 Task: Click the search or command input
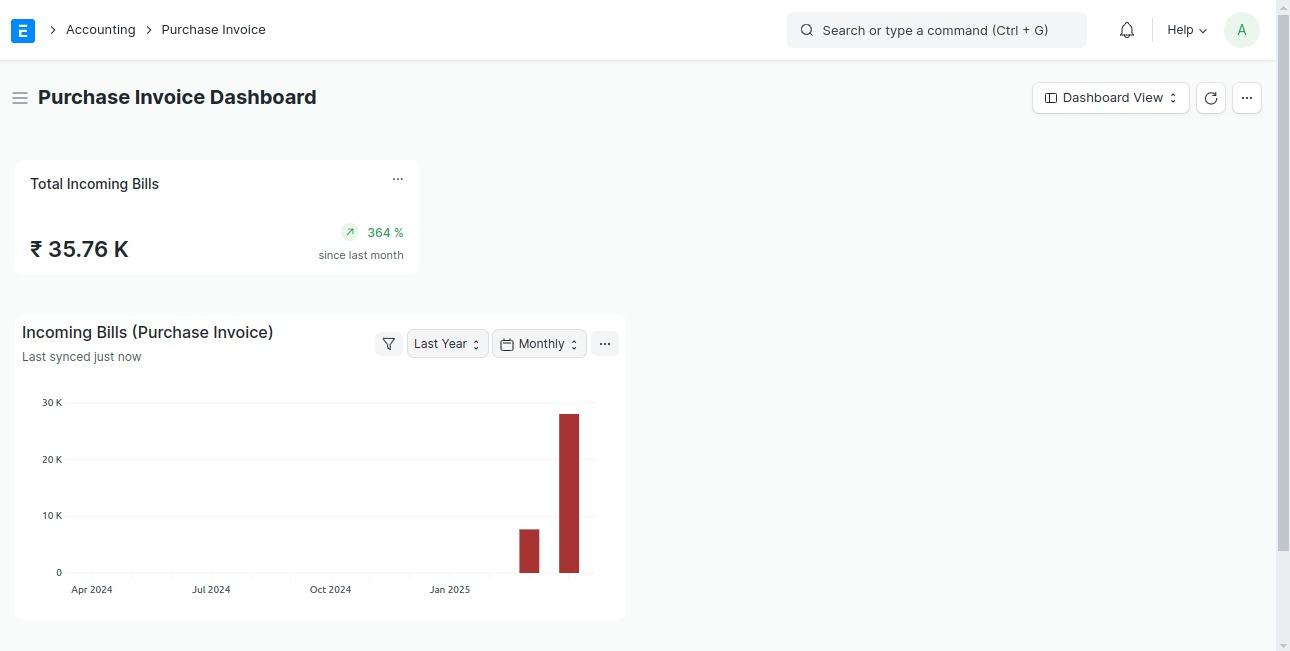[x=936, y=30]
